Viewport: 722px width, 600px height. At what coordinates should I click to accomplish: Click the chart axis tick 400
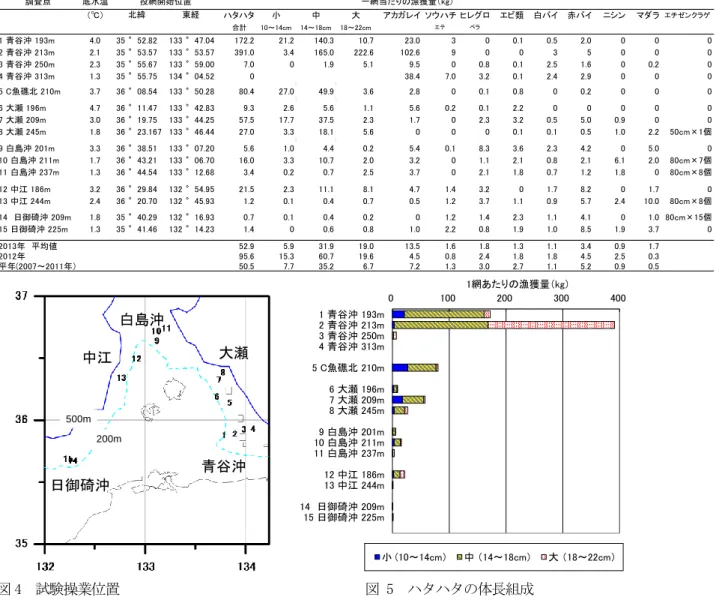click(618, 298)
